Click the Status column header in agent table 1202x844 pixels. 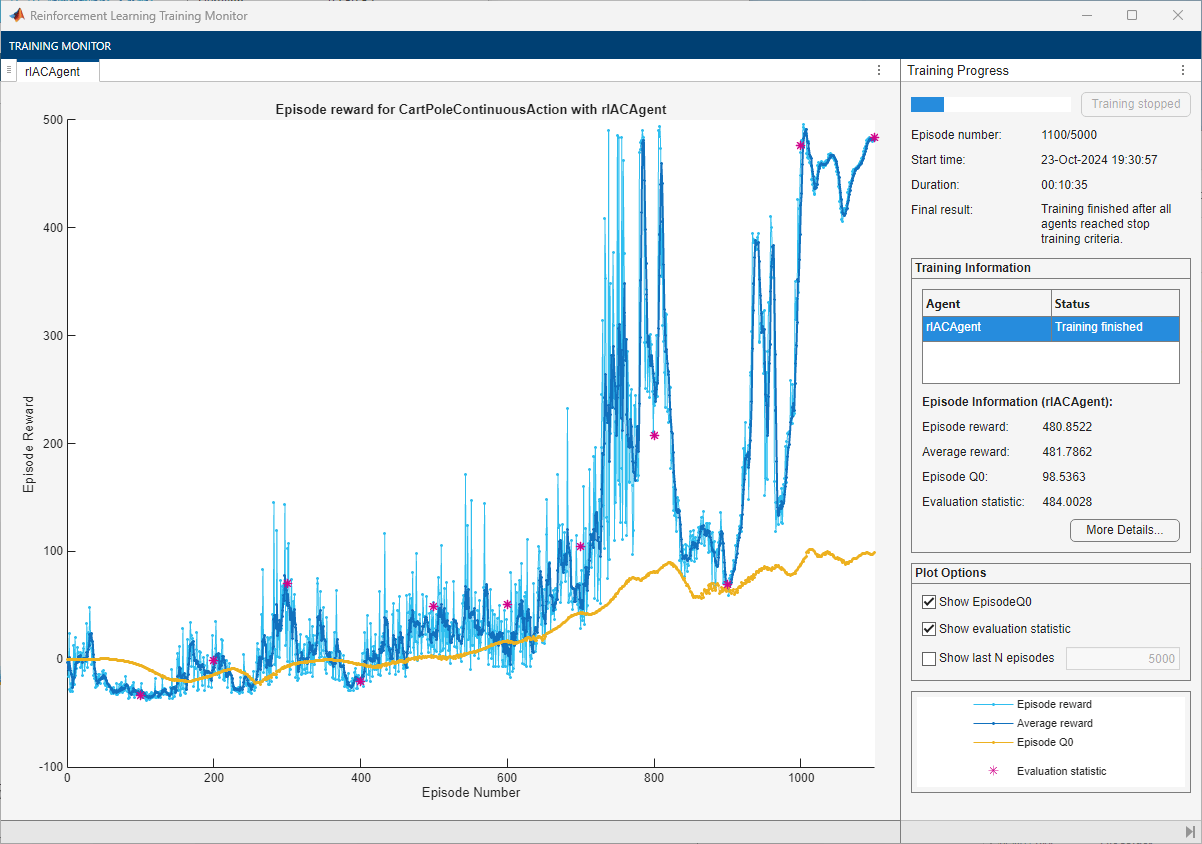[x=1114, y=303]
